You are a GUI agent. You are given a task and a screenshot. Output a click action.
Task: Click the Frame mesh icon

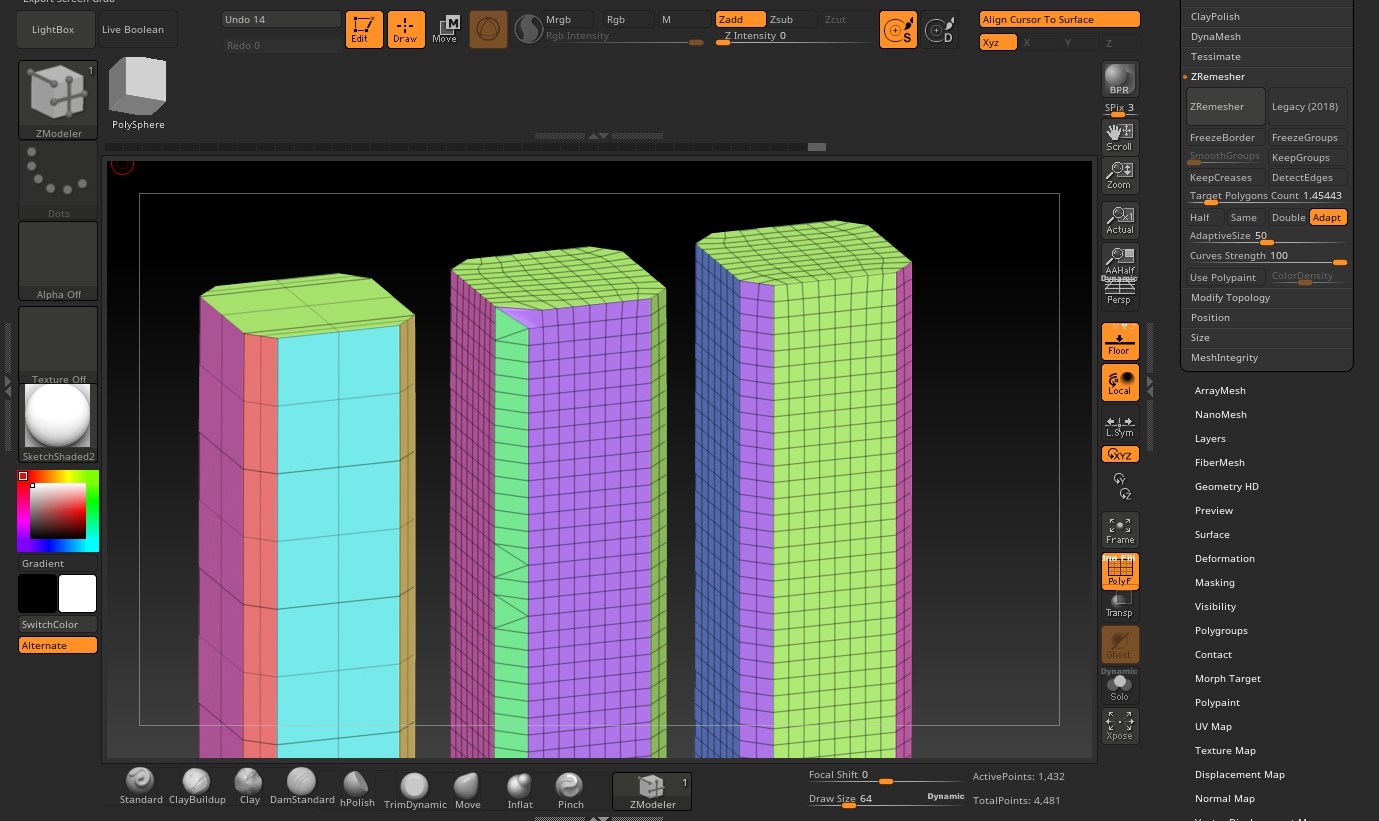1119,530
